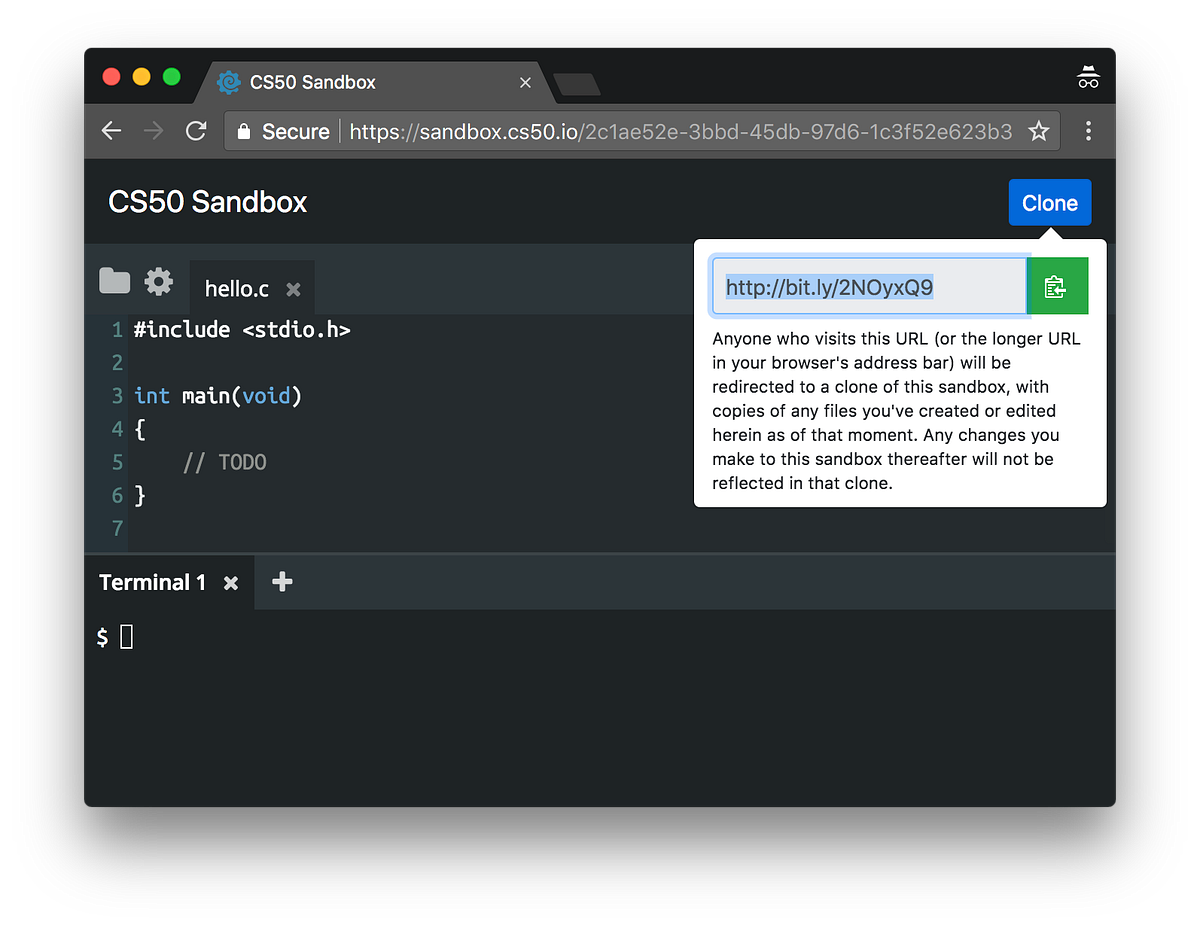The image size is (1200, 927).
Task: Close Terminal 1 with its x icon
Action: [x=229, y=581]
